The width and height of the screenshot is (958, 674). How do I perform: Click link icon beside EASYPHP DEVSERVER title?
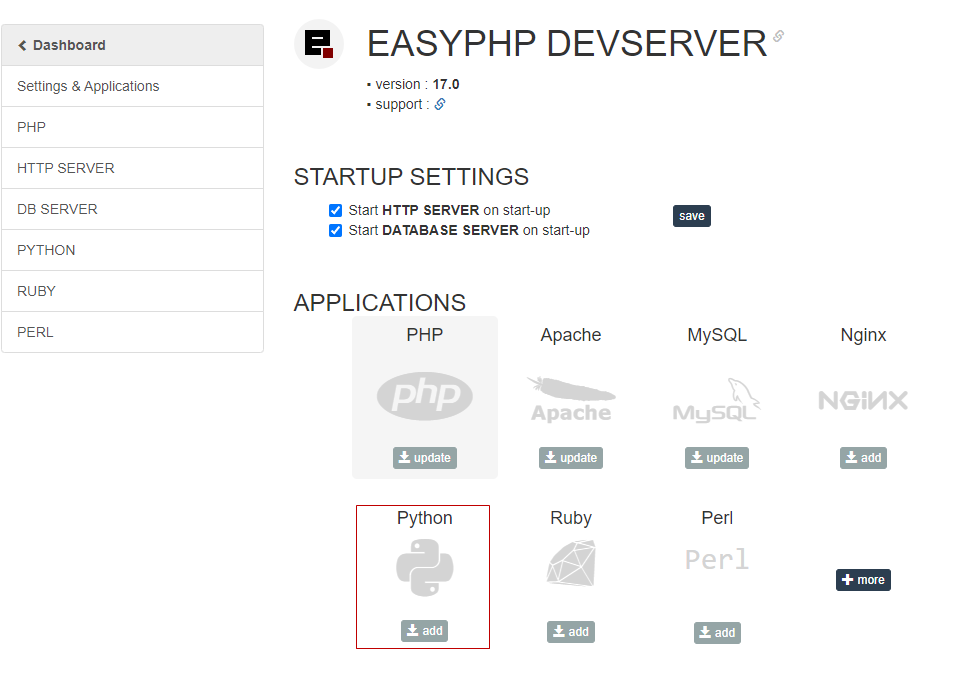click(778, 36)
